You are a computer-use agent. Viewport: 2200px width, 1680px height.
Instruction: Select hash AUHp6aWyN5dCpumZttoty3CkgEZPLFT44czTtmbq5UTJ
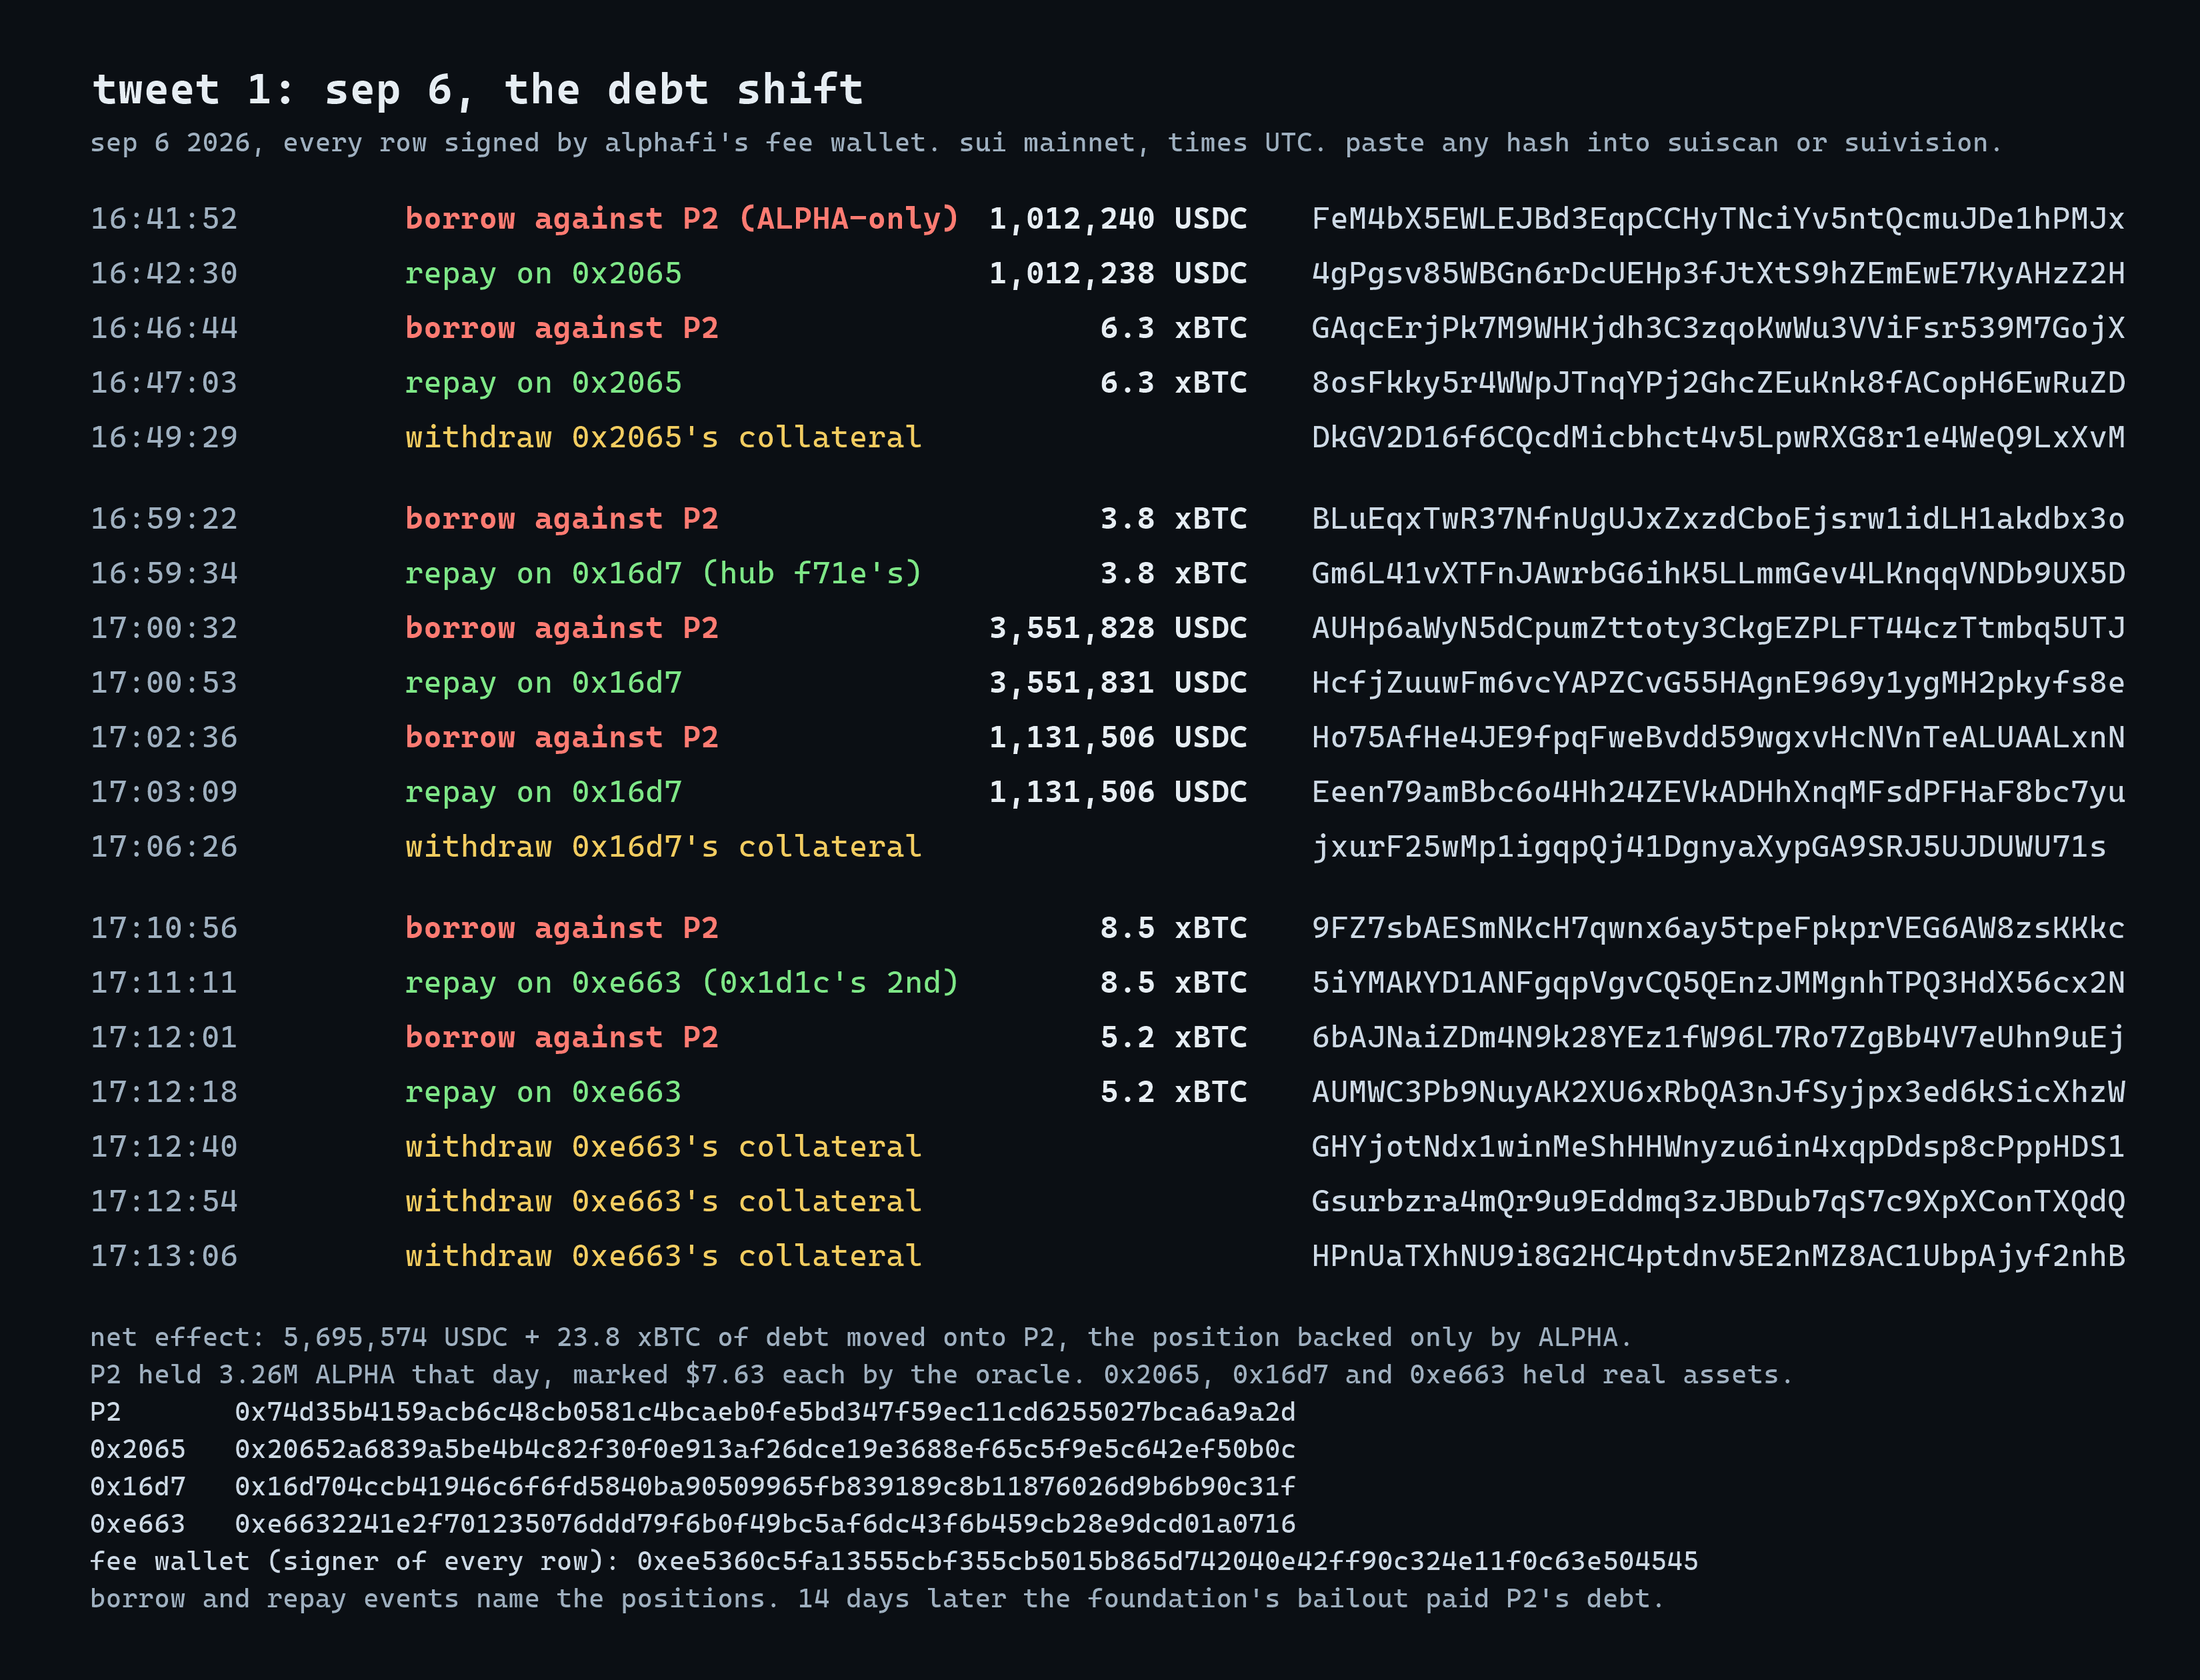(1718, 628)
